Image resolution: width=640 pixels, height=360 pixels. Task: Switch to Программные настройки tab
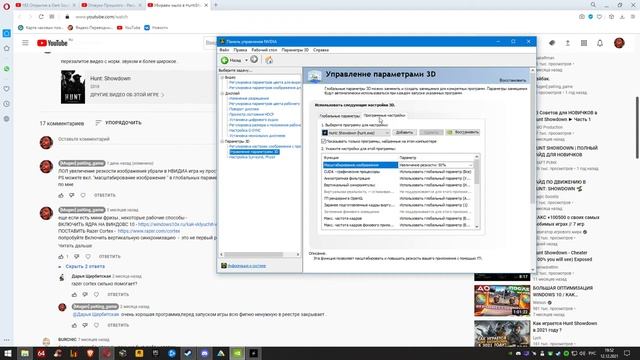[384, 116]
